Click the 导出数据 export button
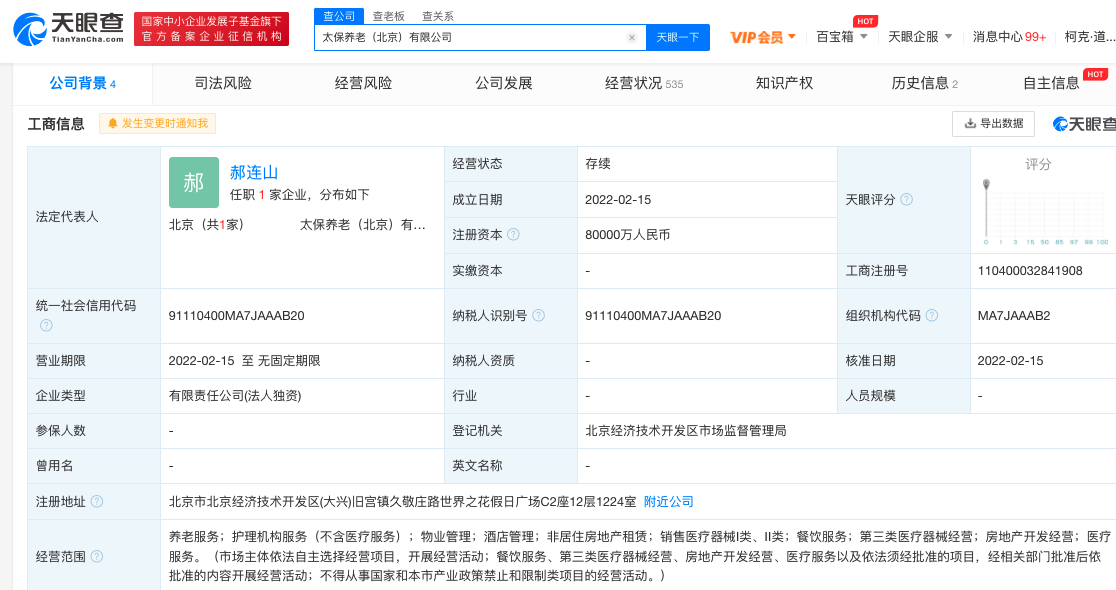1116x590 pixels. tap(993, 124)
